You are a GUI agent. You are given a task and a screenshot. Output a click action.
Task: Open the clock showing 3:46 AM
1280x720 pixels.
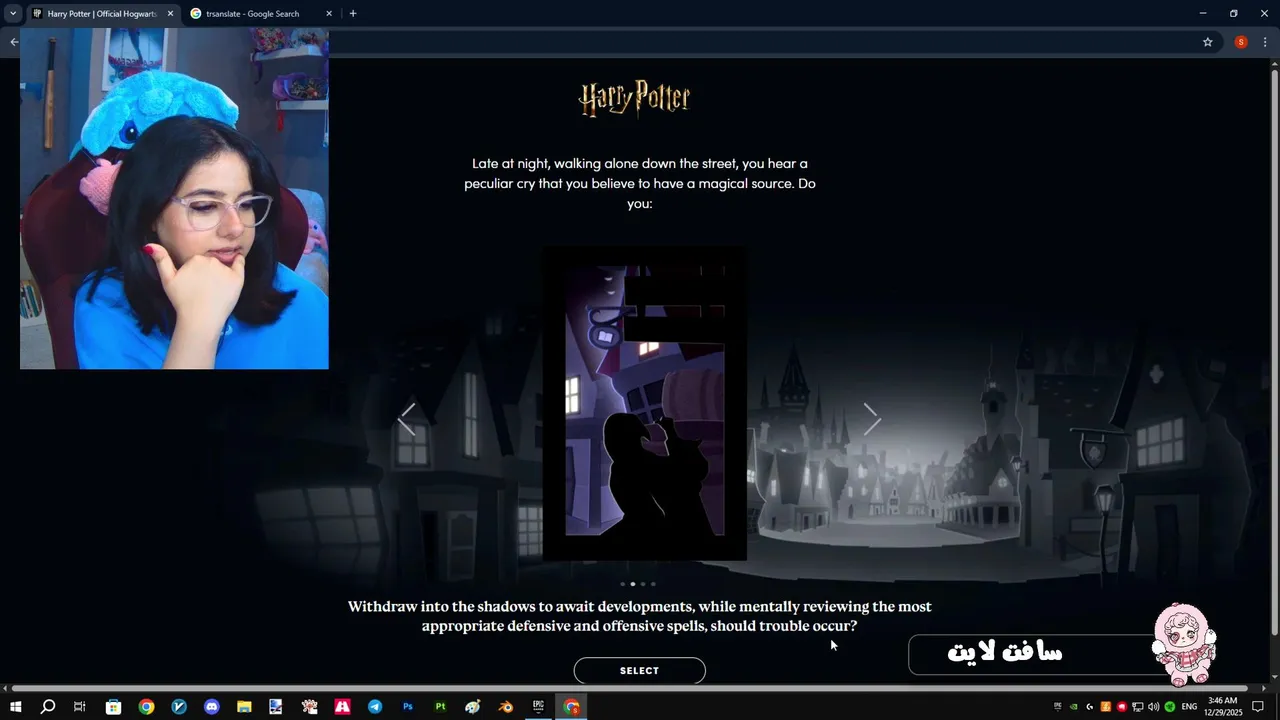pyautogui.click(x=1223, y=707)
